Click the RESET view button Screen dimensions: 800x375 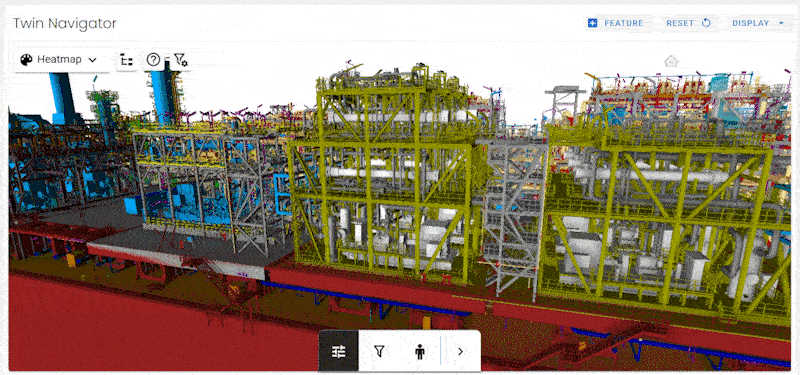688,23
